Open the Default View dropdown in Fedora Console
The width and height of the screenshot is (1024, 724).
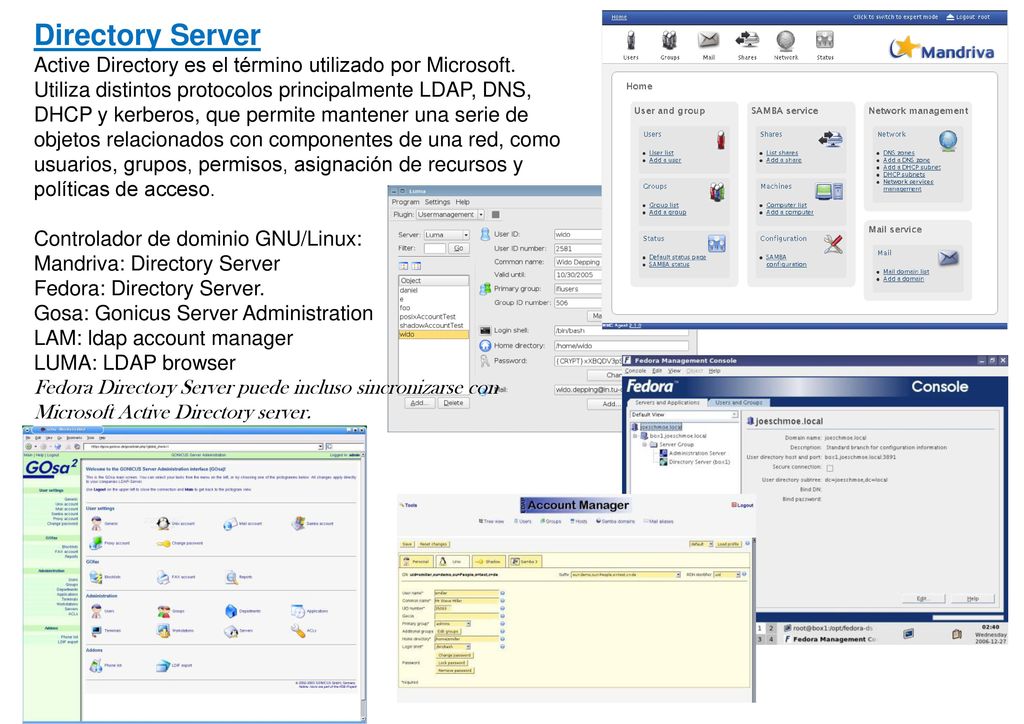pyautogui.click(x=684, y=415)
